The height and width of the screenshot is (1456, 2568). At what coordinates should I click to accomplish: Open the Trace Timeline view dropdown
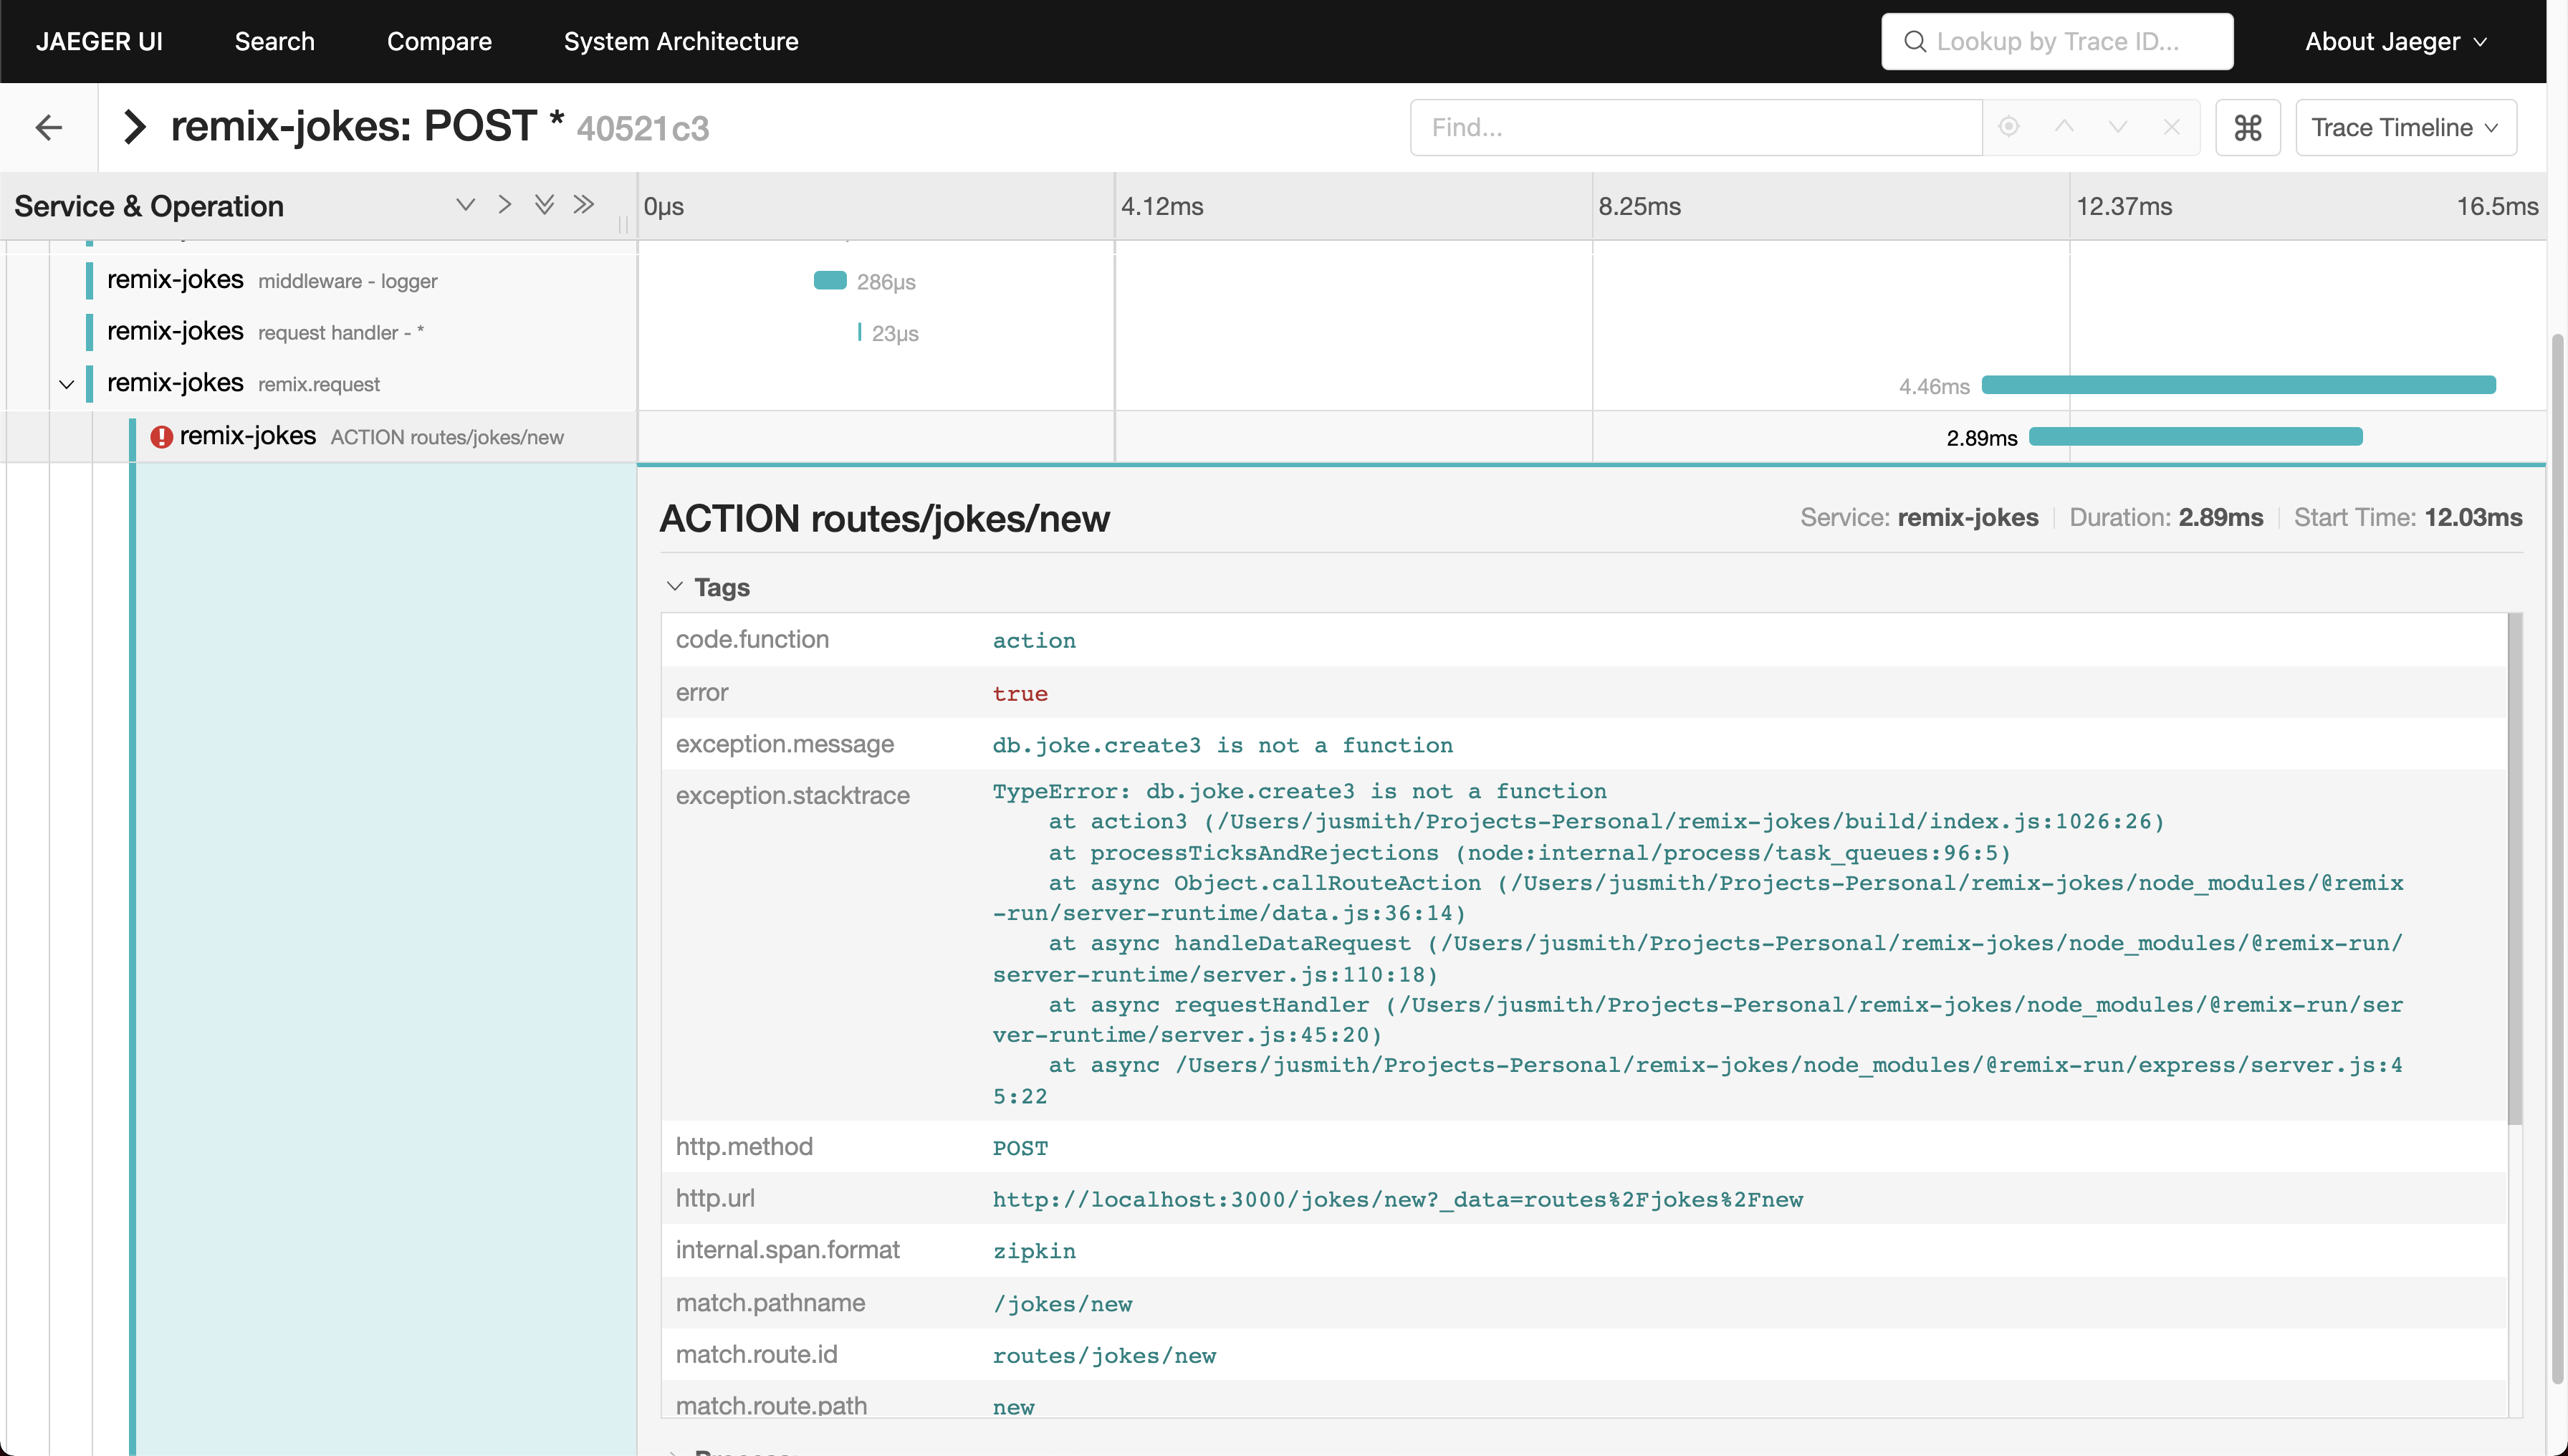(2405, 127)
